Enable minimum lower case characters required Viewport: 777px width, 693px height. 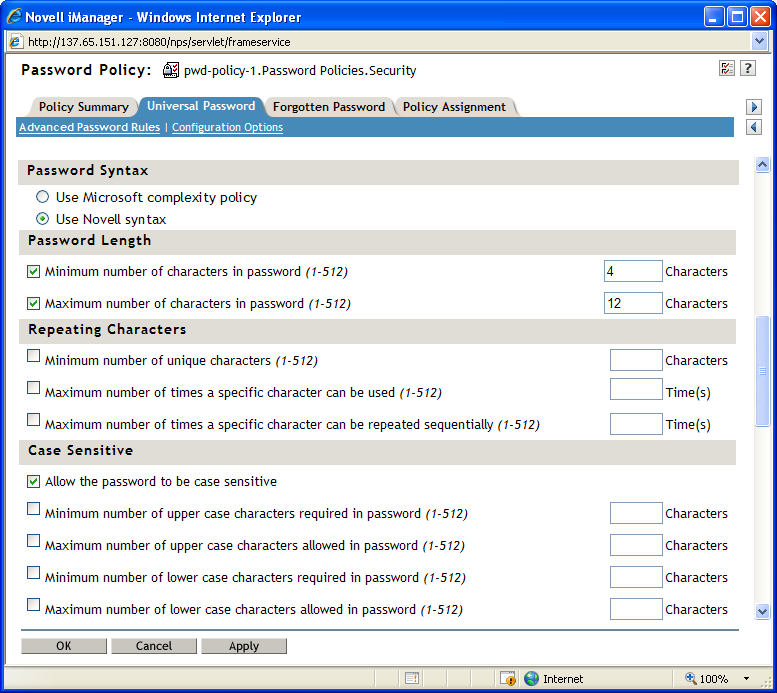click(x=33, y=573)
